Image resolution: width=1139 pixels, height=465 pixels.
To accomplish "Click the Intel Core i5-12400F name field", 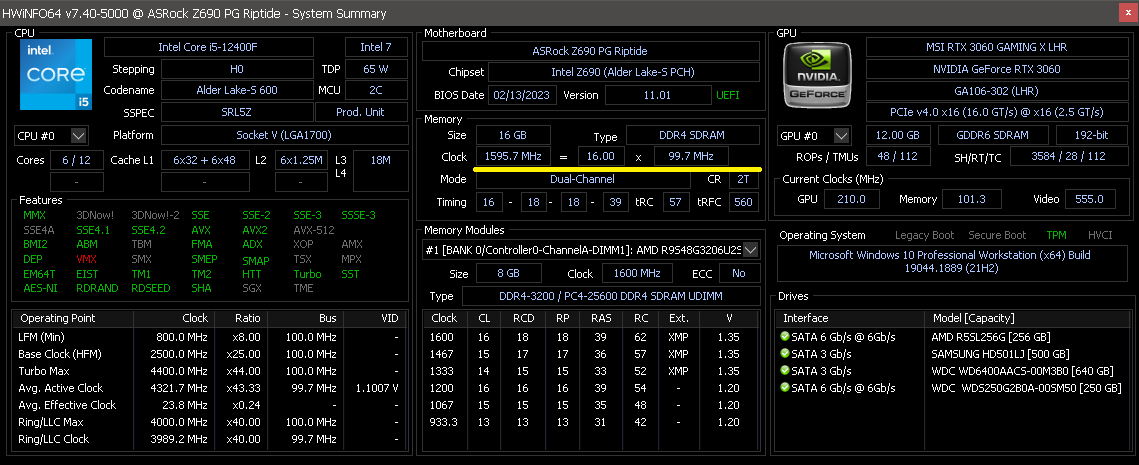I will (x=209, y=47).
